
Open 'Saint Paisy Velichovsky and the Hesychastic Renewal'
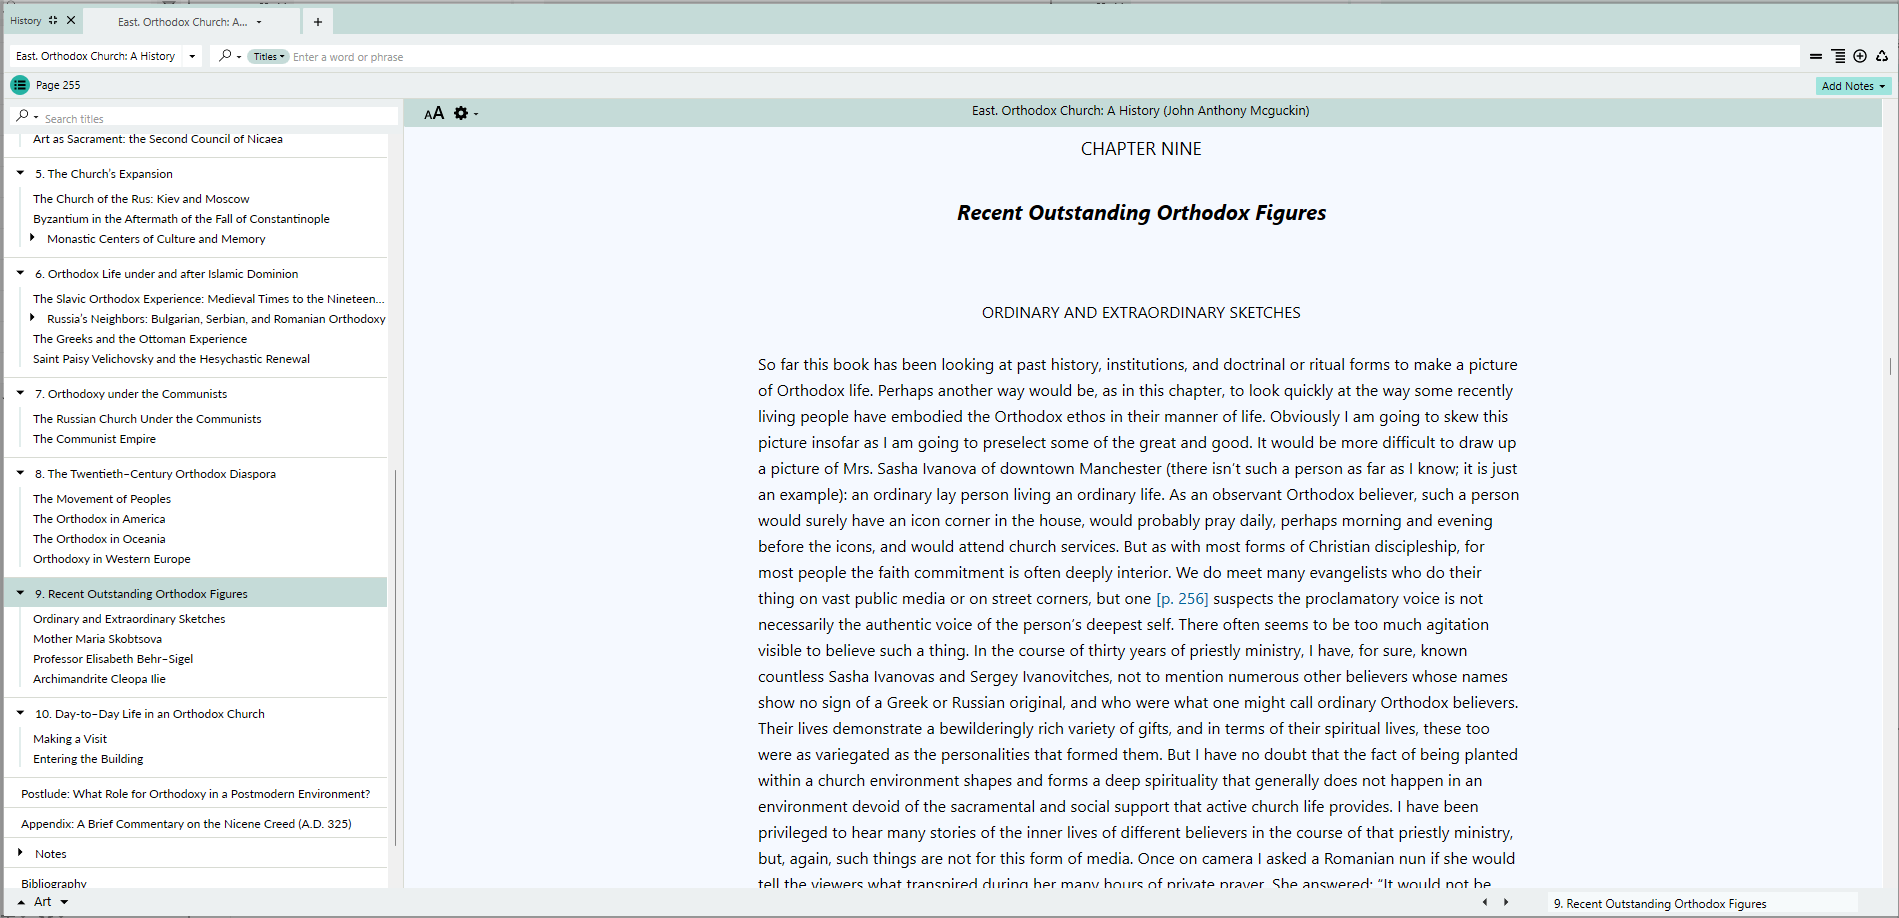coord(171,359)
